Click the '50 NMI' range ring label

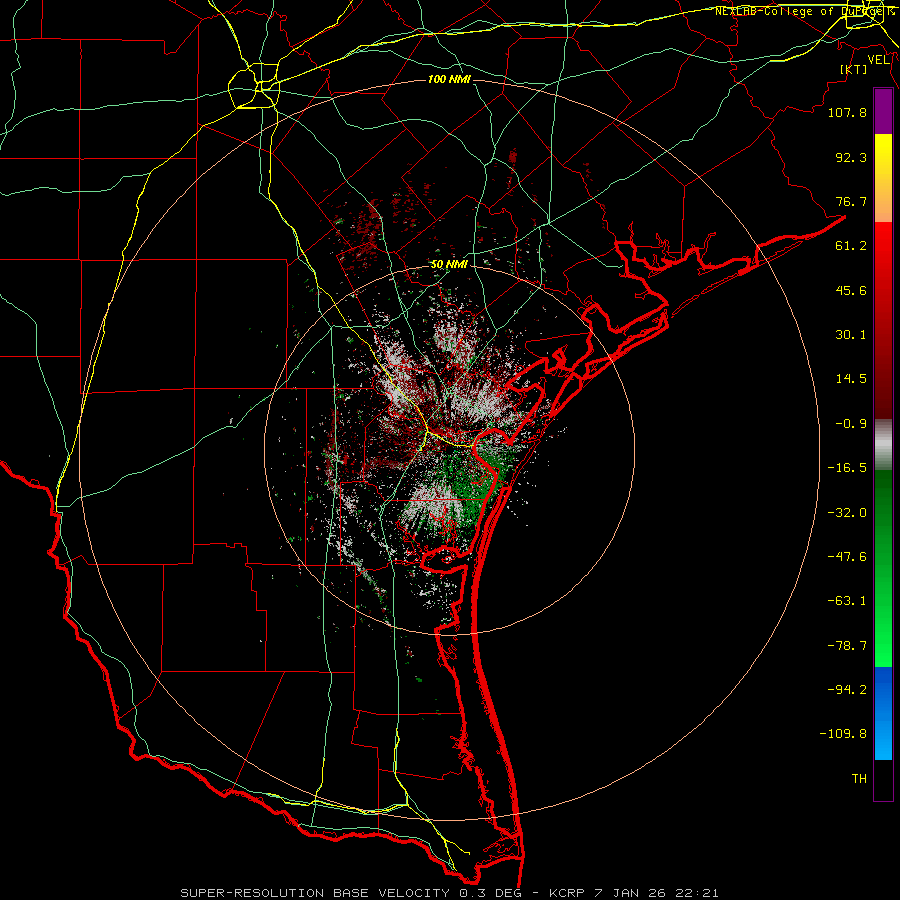(449, 265)
